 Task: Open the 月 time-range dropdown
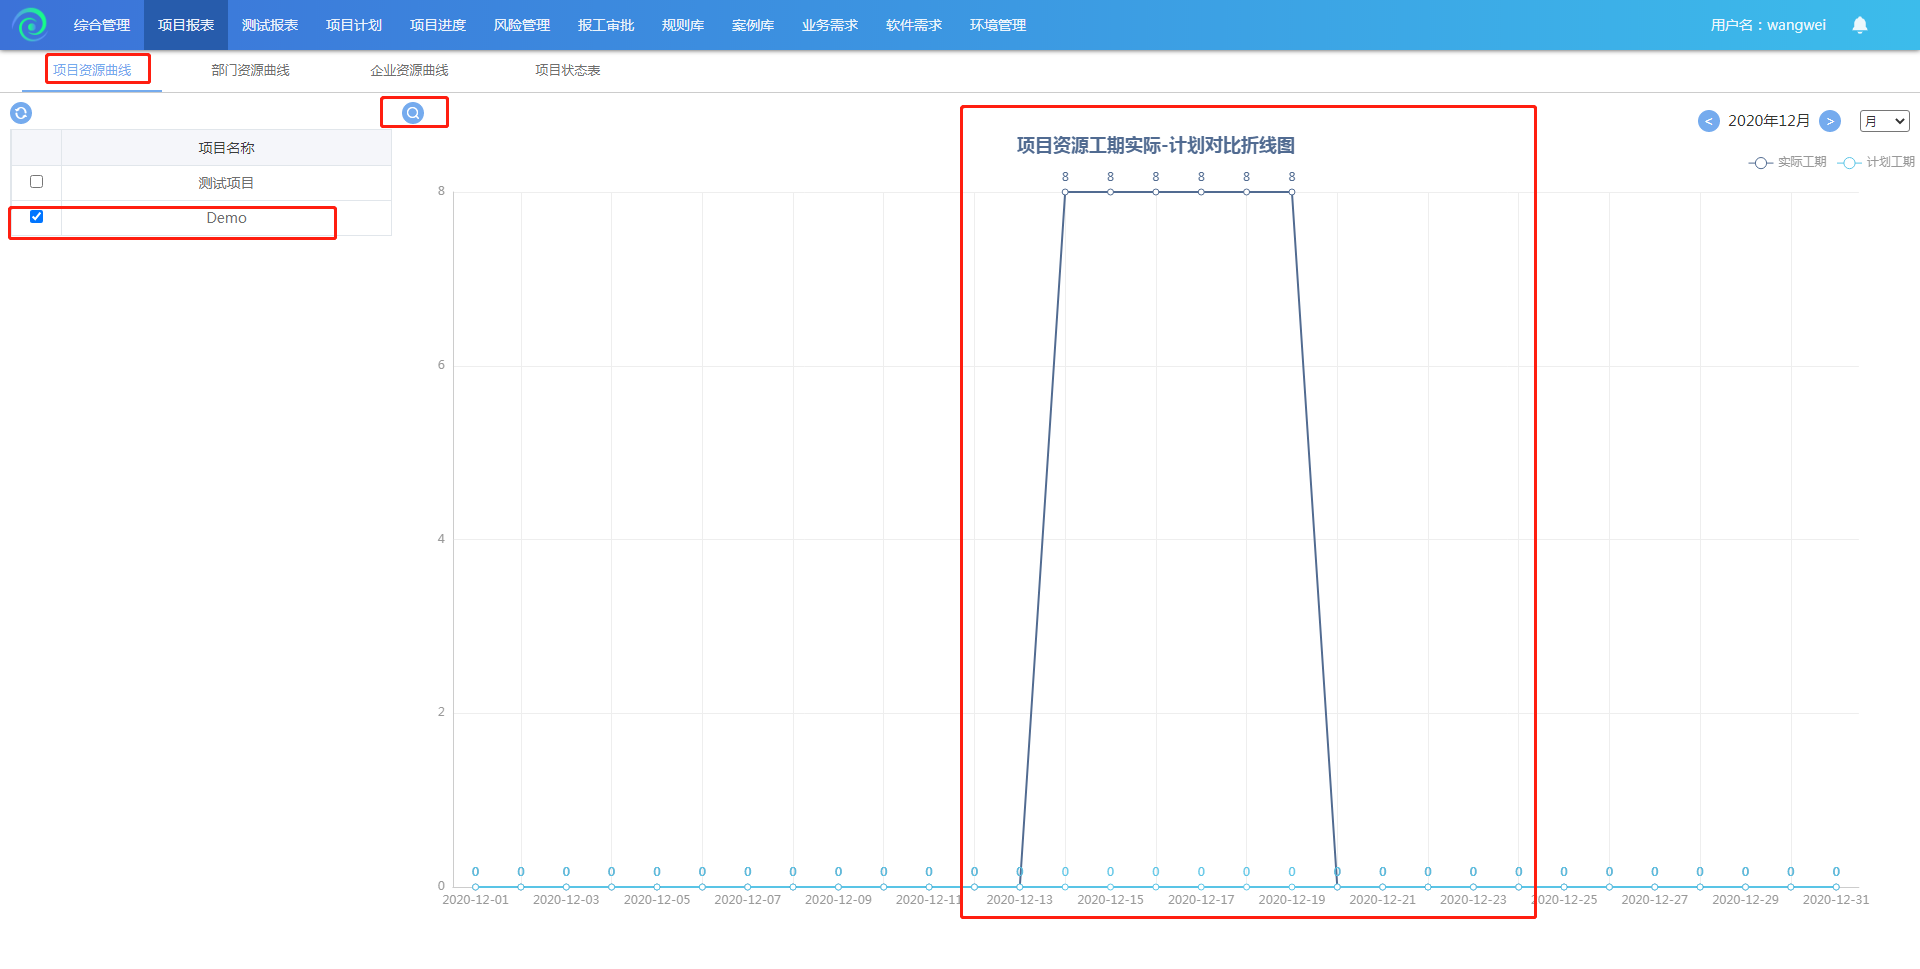click(x=1884, y=121)
